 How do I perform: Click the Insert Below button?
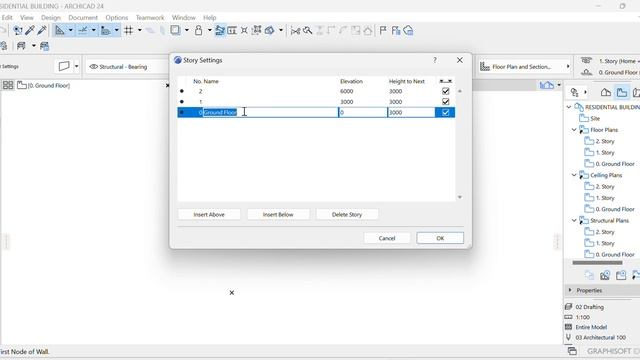[278, 214]
